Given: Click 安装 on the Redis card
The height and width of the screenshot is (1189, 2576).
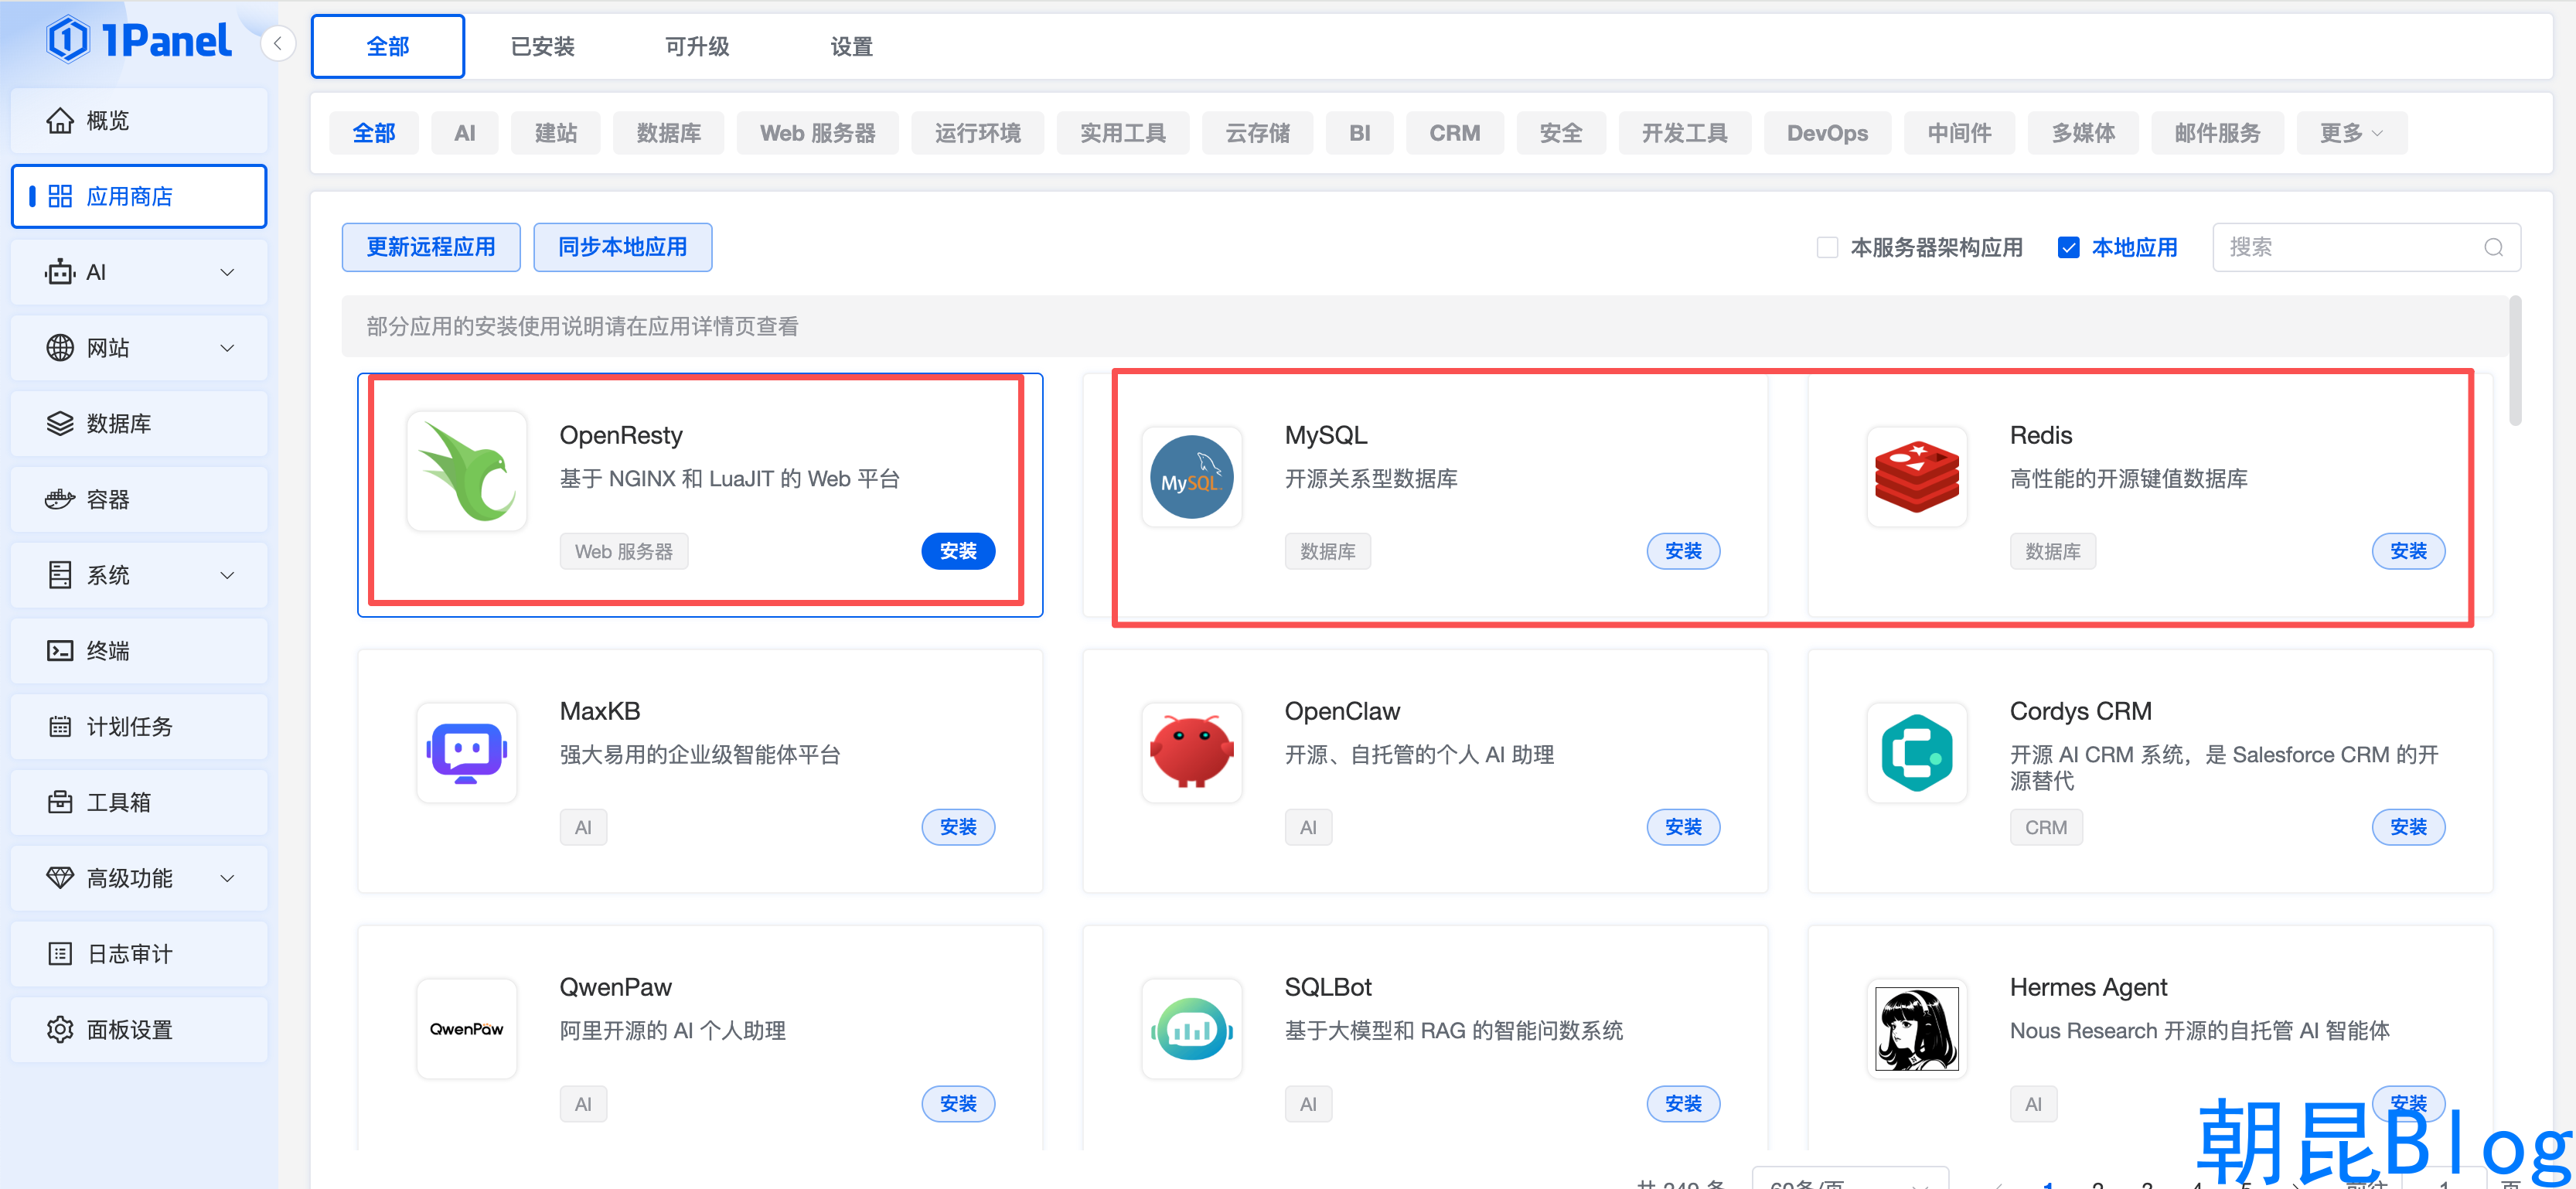Looking at the screenshot, I should [2409, 551].
